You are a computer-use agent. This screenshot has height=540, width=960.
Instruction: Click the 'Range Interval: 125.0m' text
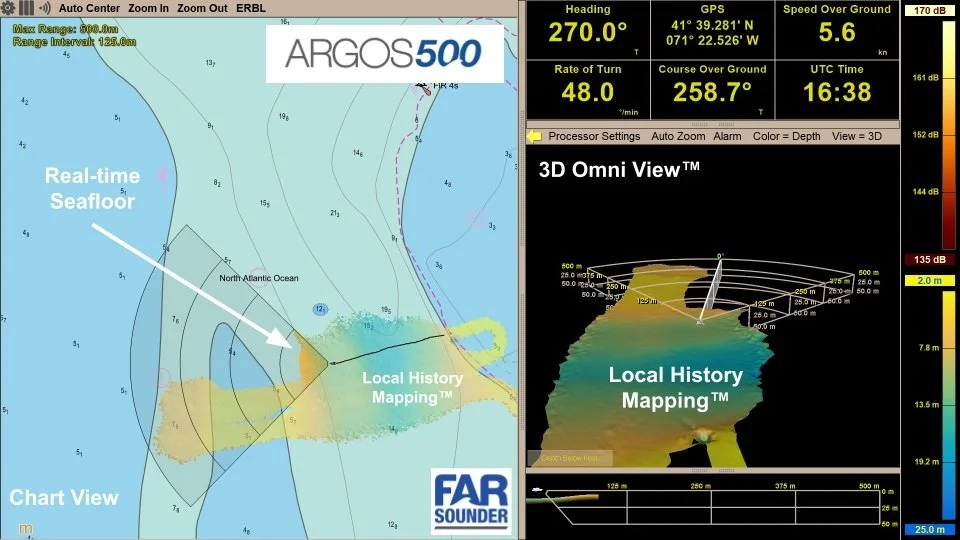pyautogui.click(x=74, y=42)
